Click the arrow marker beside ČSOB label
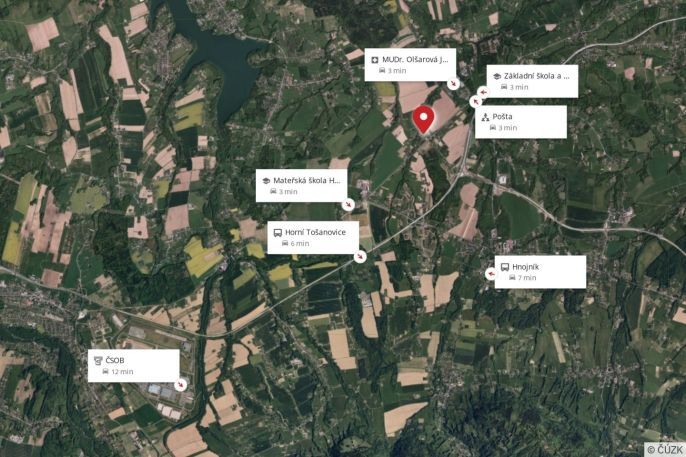 coord(180,385)
